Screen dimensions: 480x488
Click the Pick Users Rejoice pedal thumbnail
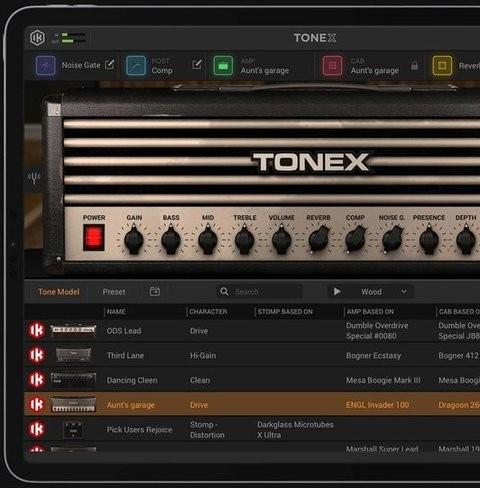[73, 430]
